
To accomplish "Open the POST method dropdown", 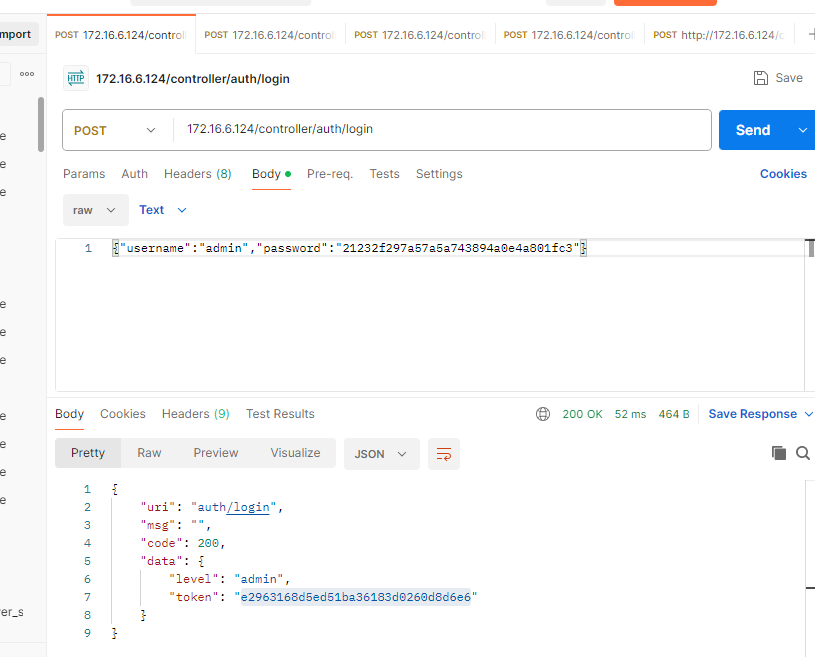I will [115, 130].
